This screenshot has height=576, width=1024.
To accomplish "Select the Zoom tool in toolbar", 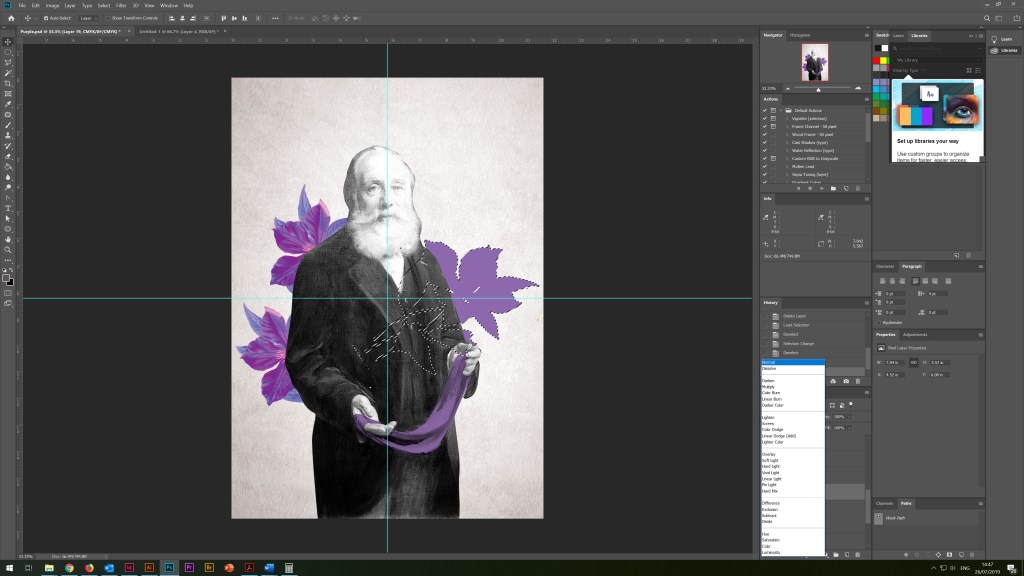I will pos(8,250).
